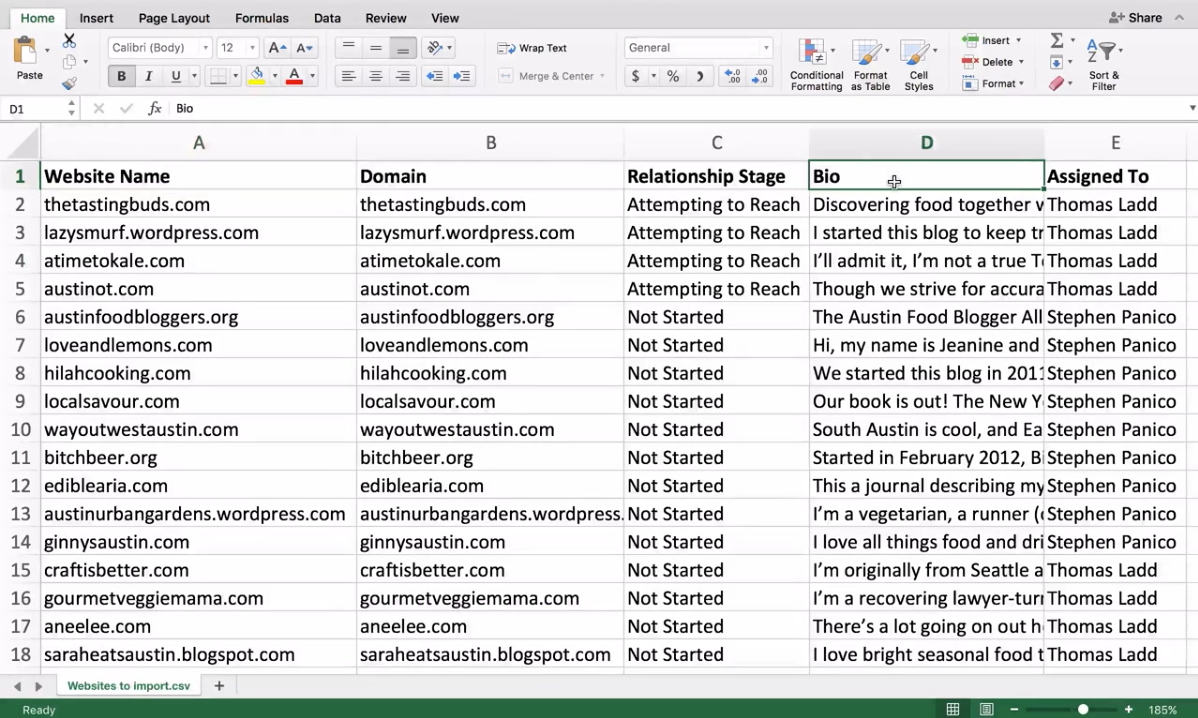Click Fill down icon
The width and height of the screenshot is (1198, 718).
[x=1057, y=62]
